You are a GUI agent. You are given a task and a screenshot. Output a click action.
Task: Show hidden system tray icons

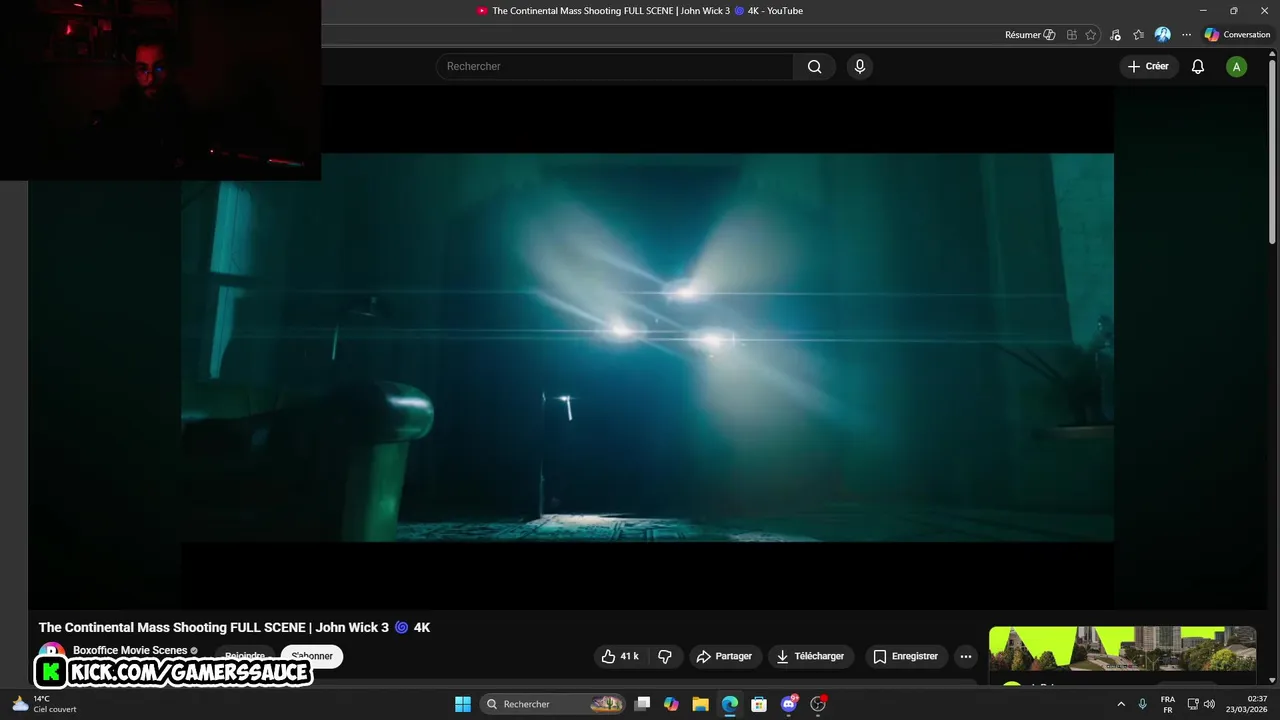click(x=1121, y=704)
